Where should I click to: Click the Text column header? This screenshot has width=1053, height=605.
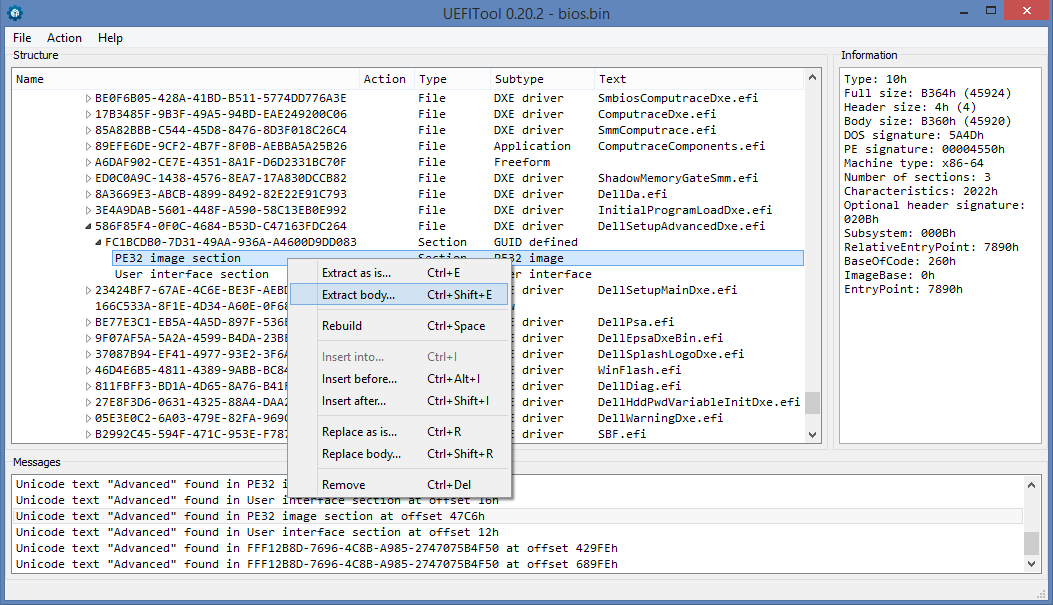pyautogui.click(x=698, y=79)
